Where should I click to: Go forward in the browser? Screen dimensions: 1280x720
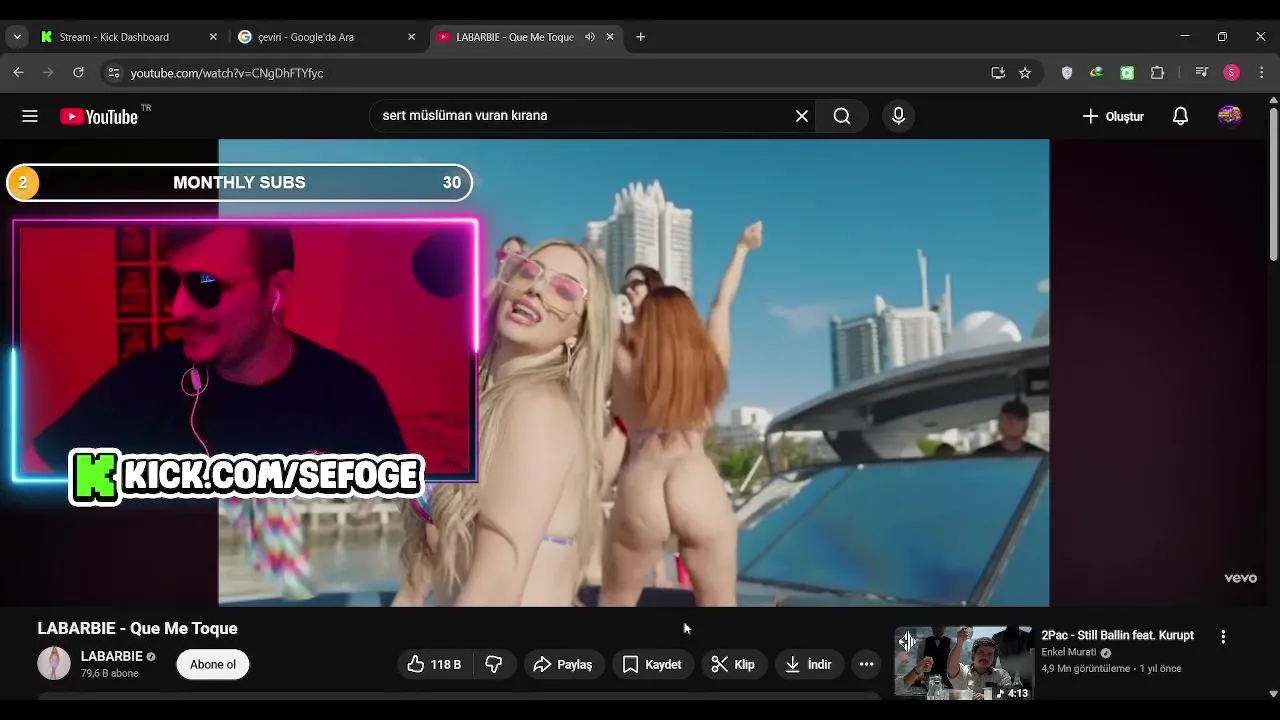pyautogui.click(x=48, y=73)
